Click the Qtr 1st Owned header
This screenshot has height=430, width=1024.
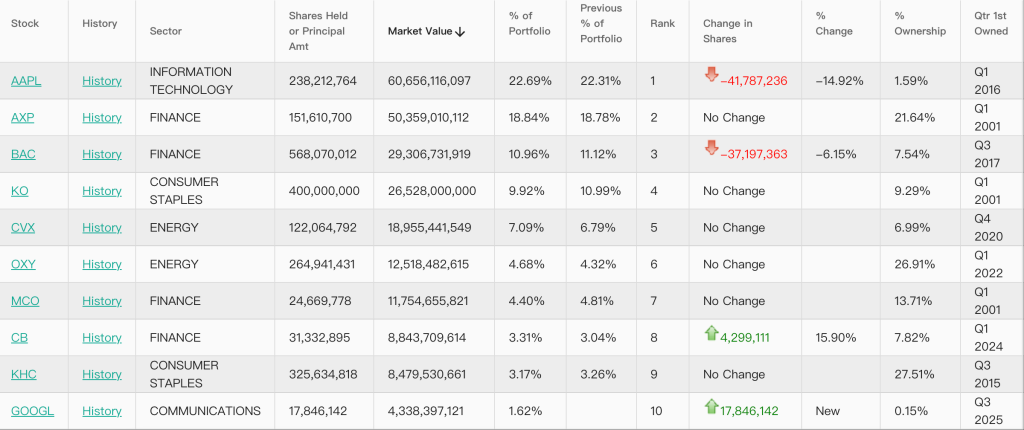[990, 24]
